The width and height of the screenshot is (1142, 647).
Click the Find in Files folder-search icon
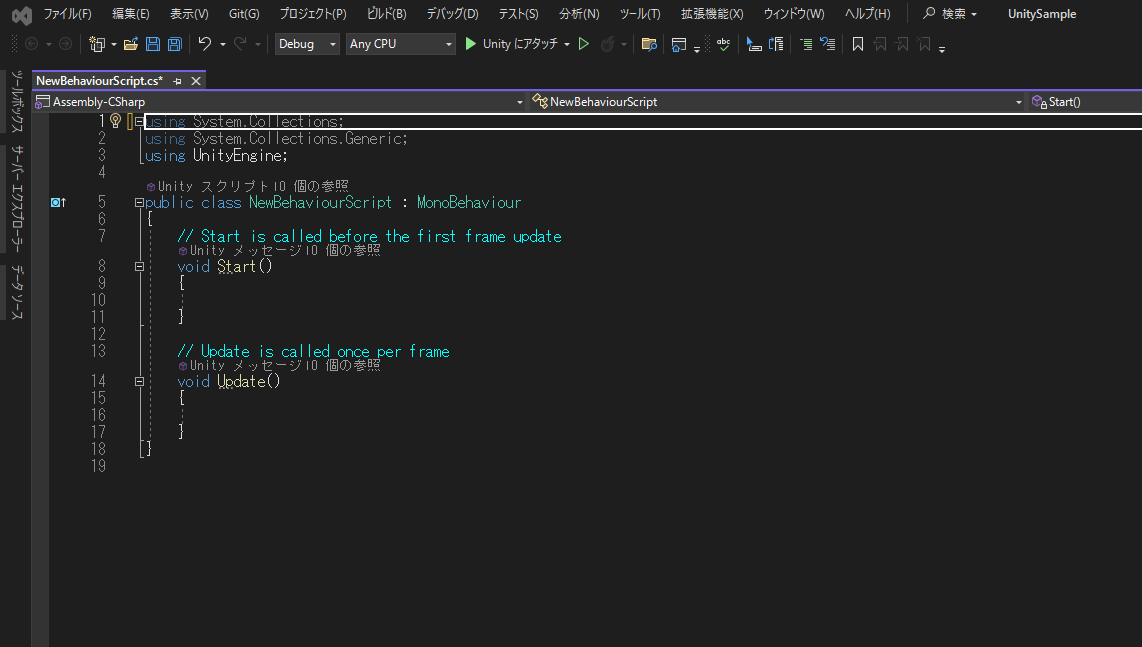649,44
